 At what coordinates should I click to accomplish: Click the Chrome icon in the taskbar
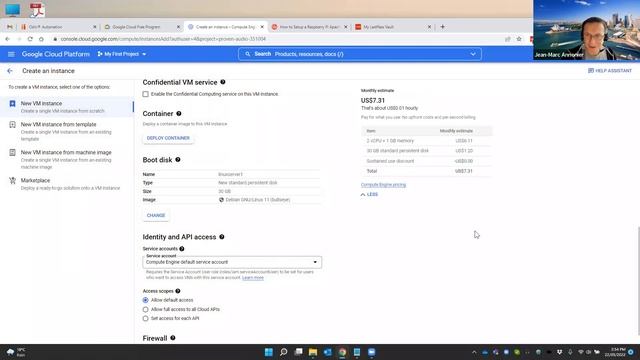(342, 352)
